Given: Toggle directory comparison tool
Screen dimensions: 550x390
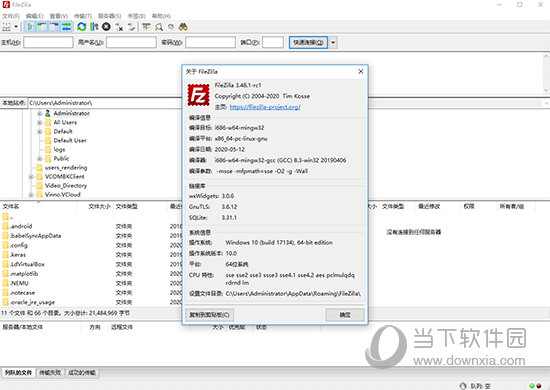Looking at the screenshot, I should [159, 27].
